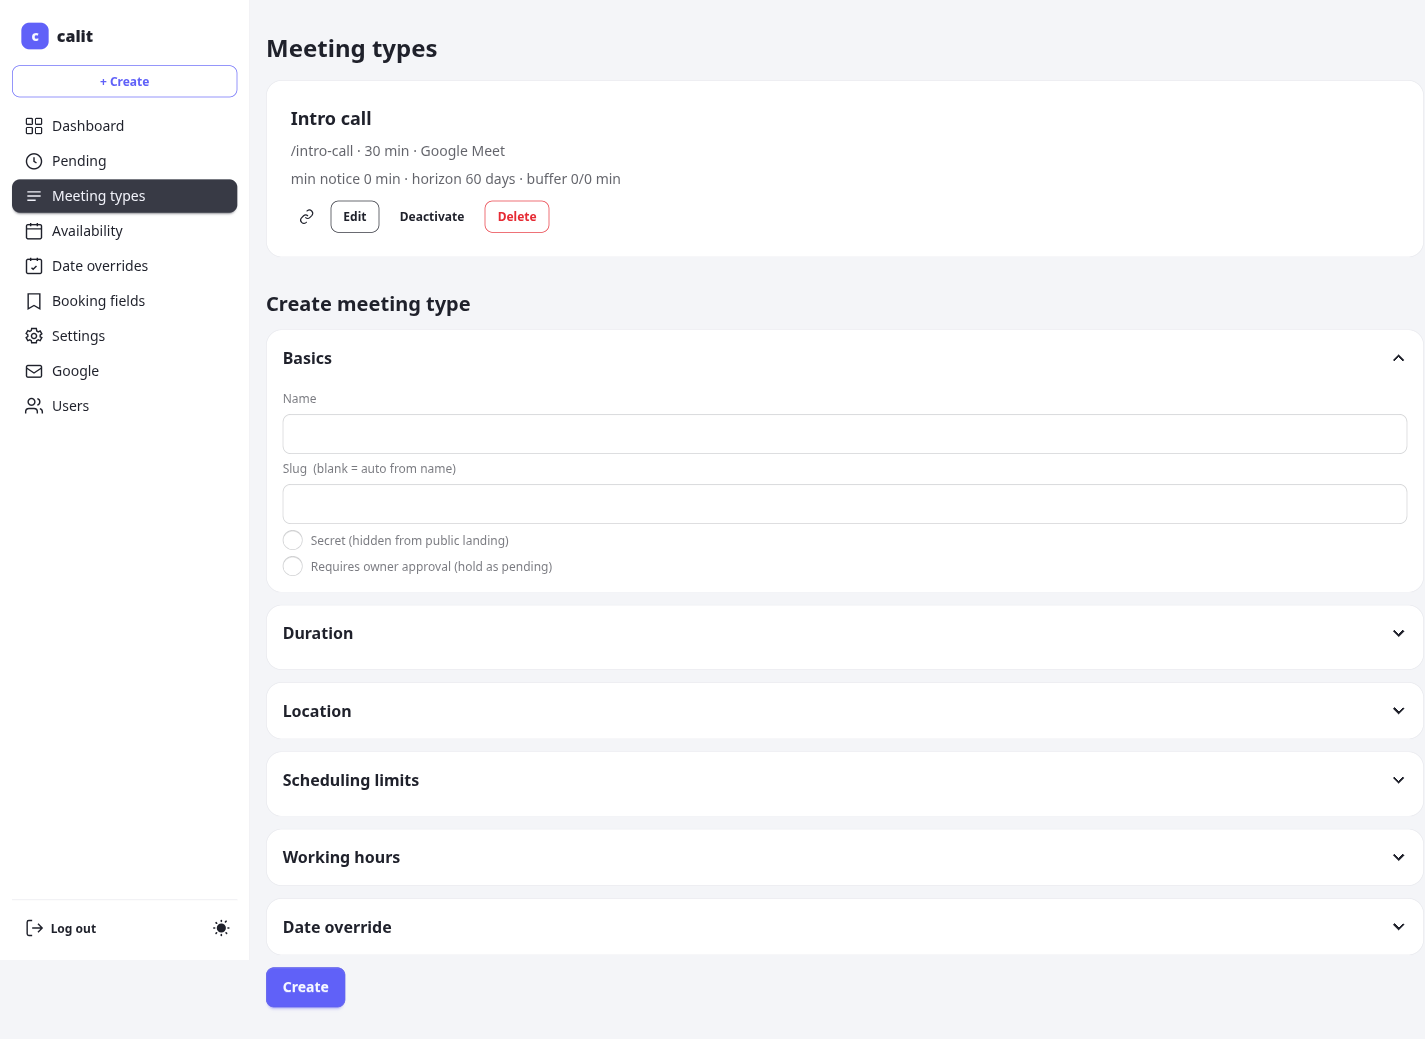Click the Availability calendar icon
The height and width of the screenshot is (1039, 1425).
click(x=34, y=231)
